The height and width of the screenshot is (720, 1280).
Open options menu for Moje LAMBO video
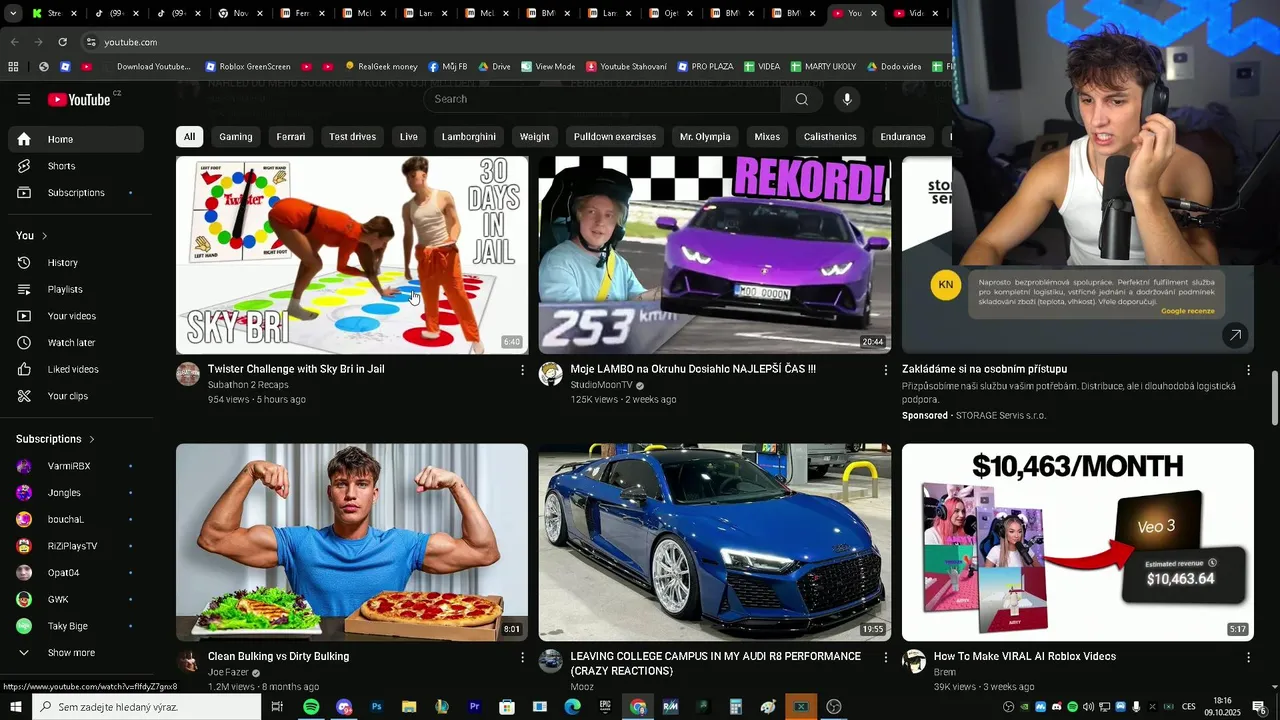tap(885, 370)
